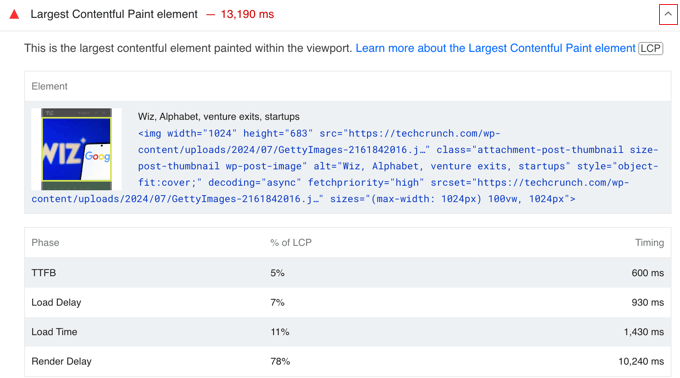Click the Phase column header
Screen dimensions: 680x378
[45, 242]
